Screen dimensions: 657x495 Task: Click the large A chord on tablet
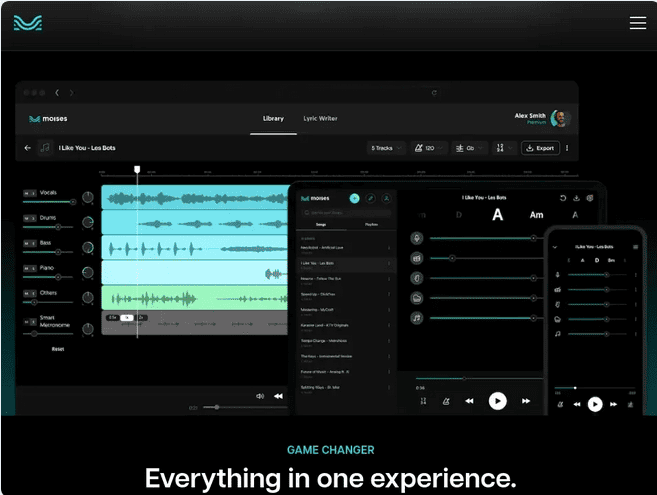click(x=497, y=215)
